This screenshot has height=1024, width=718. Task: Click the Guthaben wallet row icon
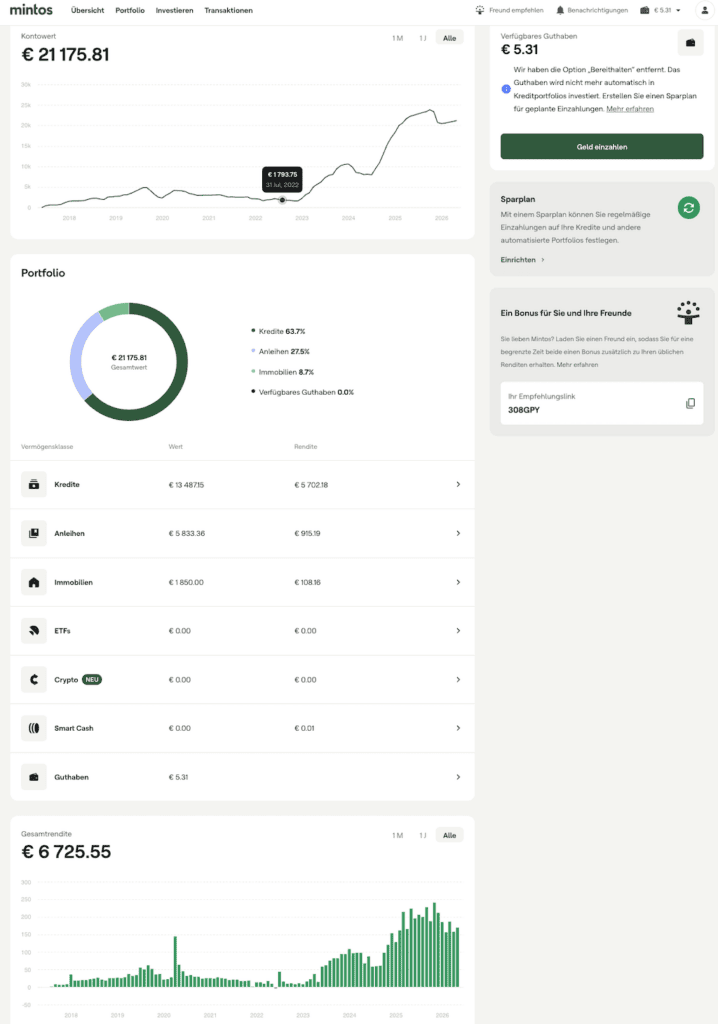34,777
